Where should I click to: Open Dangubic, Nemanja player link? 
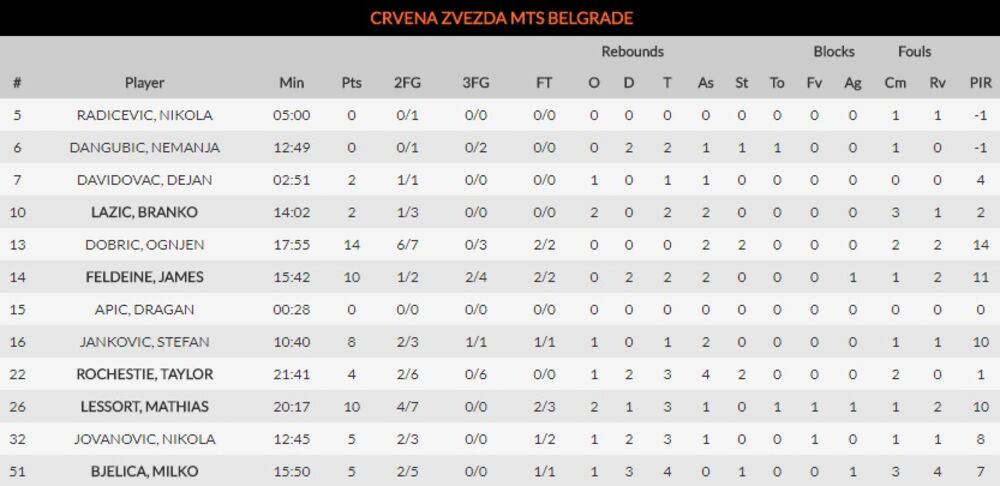145,148
